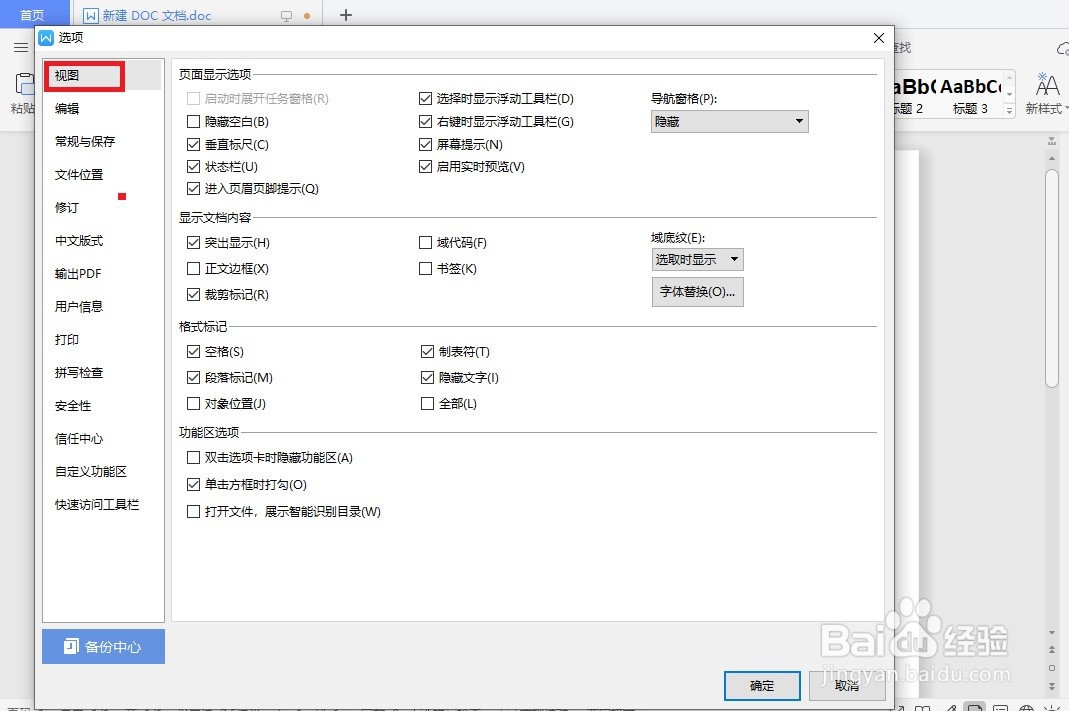Click the document icon on the DOC tab

coord(91,15)
